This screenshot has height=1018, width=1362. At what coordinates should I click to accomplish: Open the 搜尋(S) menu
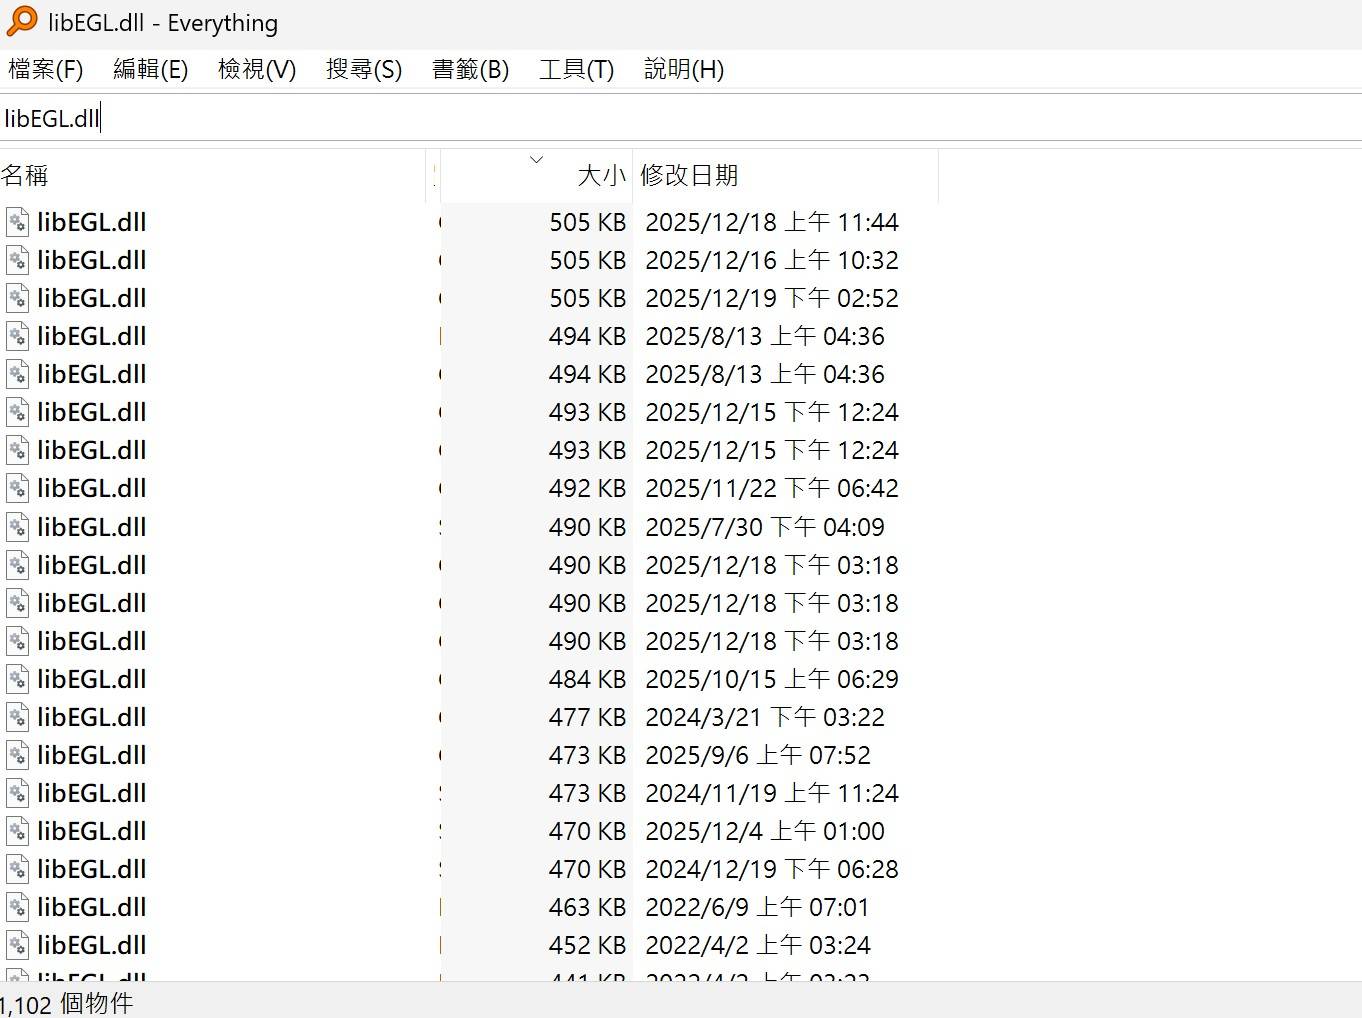364,69
